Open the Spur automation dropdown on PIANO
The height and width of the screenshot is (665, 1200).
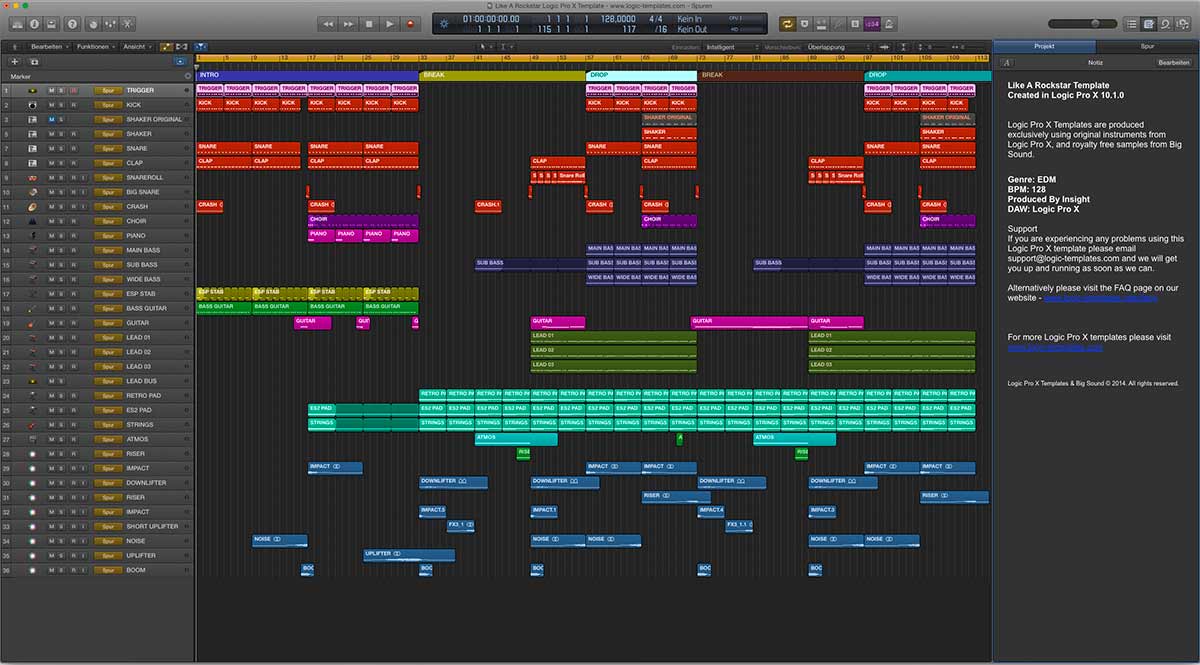point(108,236)
